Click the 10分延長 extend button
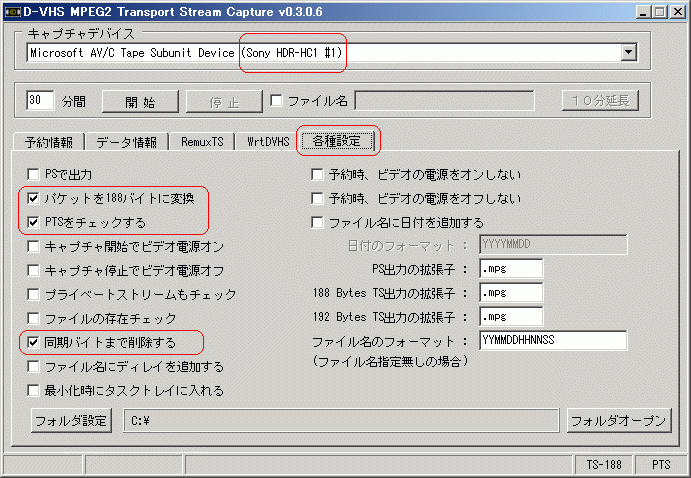 pos(600,101)
